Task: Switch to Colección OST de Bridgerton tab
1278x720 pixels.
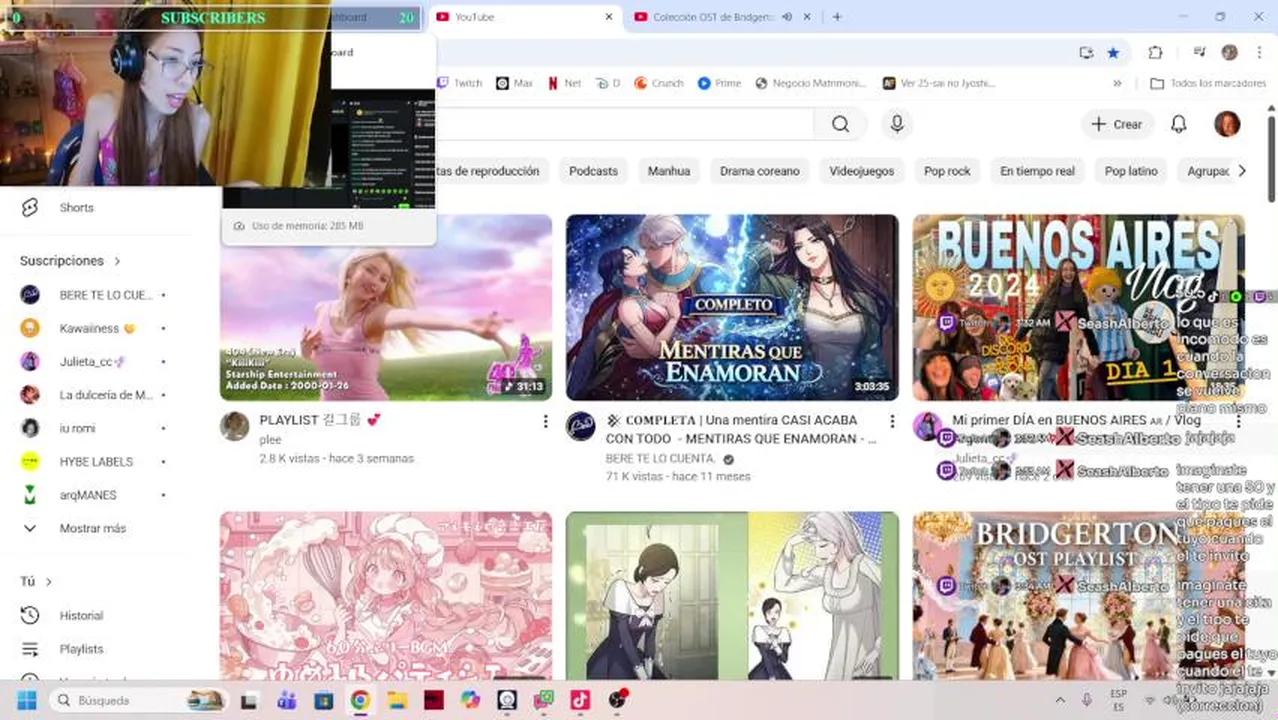Action: click(713, 17)
